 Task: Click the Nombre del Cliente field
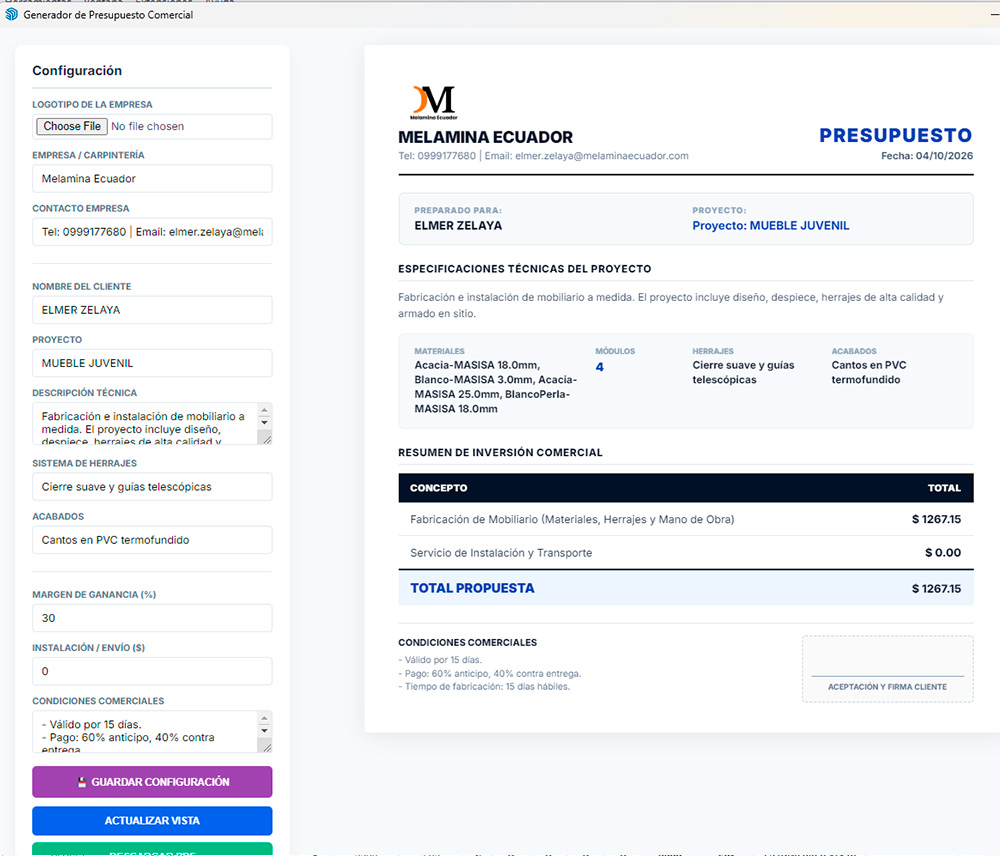click(152, 310)
